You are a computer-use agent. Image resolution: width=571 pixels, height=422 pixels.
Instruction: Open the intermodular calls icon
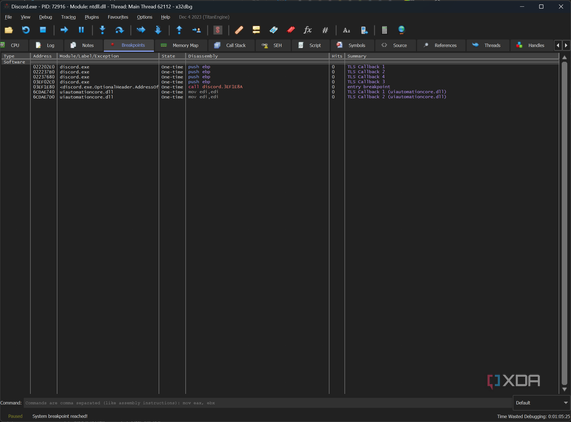(364, 30)
